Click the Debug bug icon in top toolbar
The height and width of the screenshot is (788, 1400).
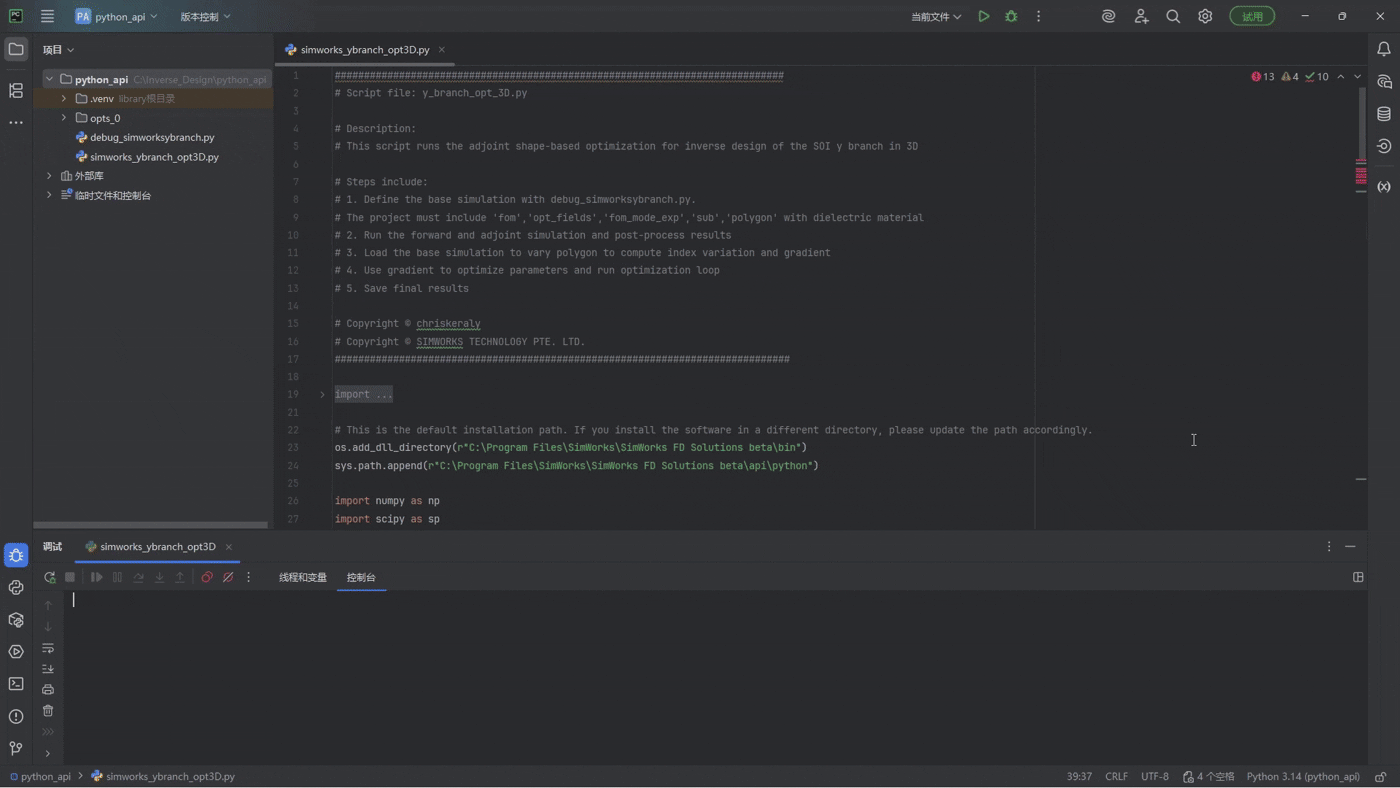pos(1011,16)
